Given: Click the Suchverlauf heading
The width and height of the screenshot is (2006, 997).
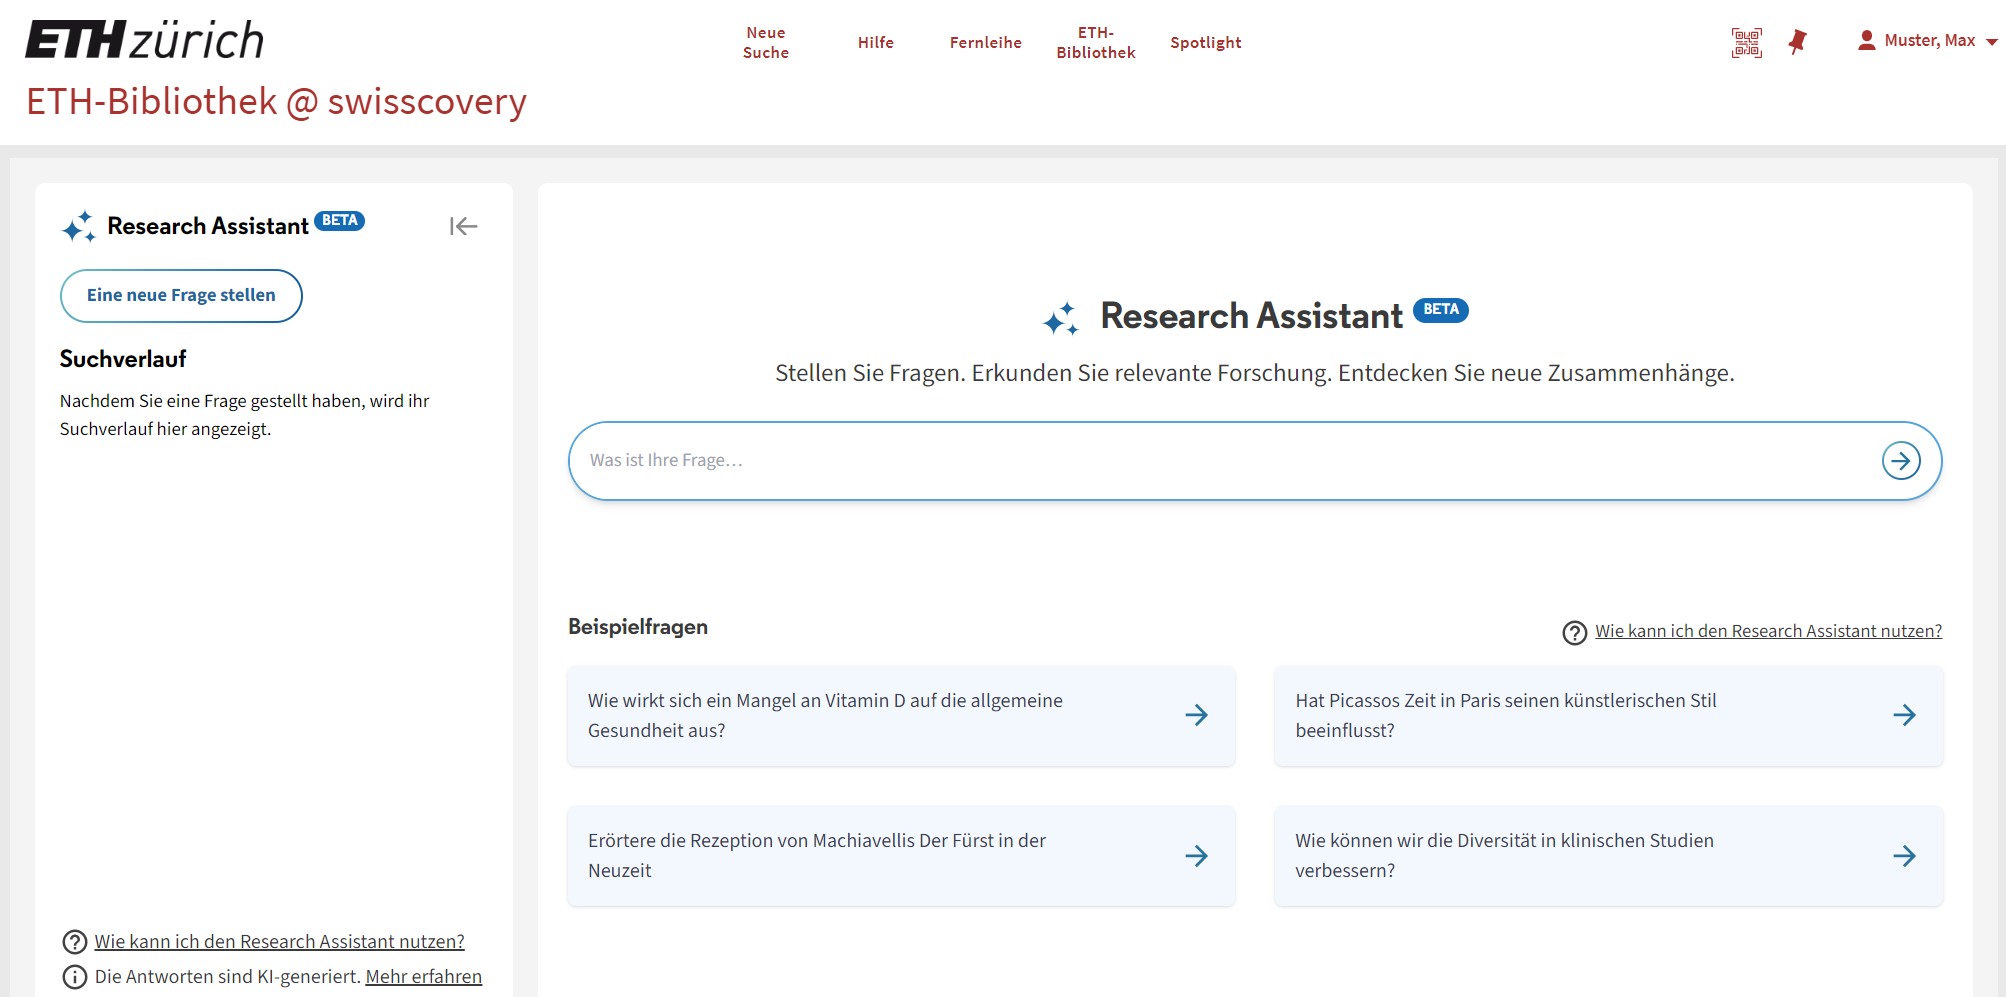Looking at the screenshot, I should (x=123, y=359).
